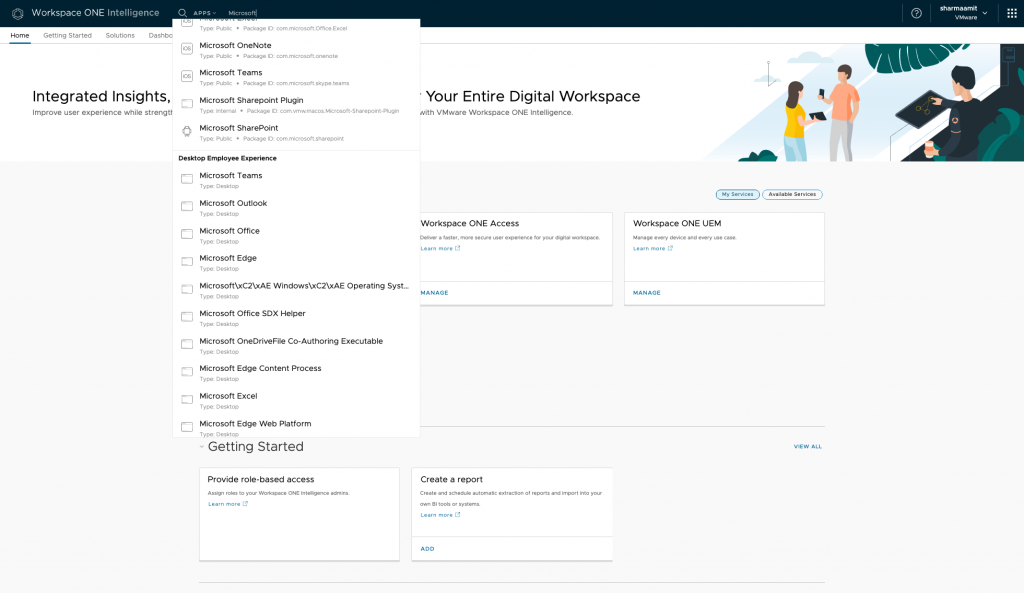Collapse the Getting Started section
The height and width of the screenshot is (593, 1024).
point(201,447)
